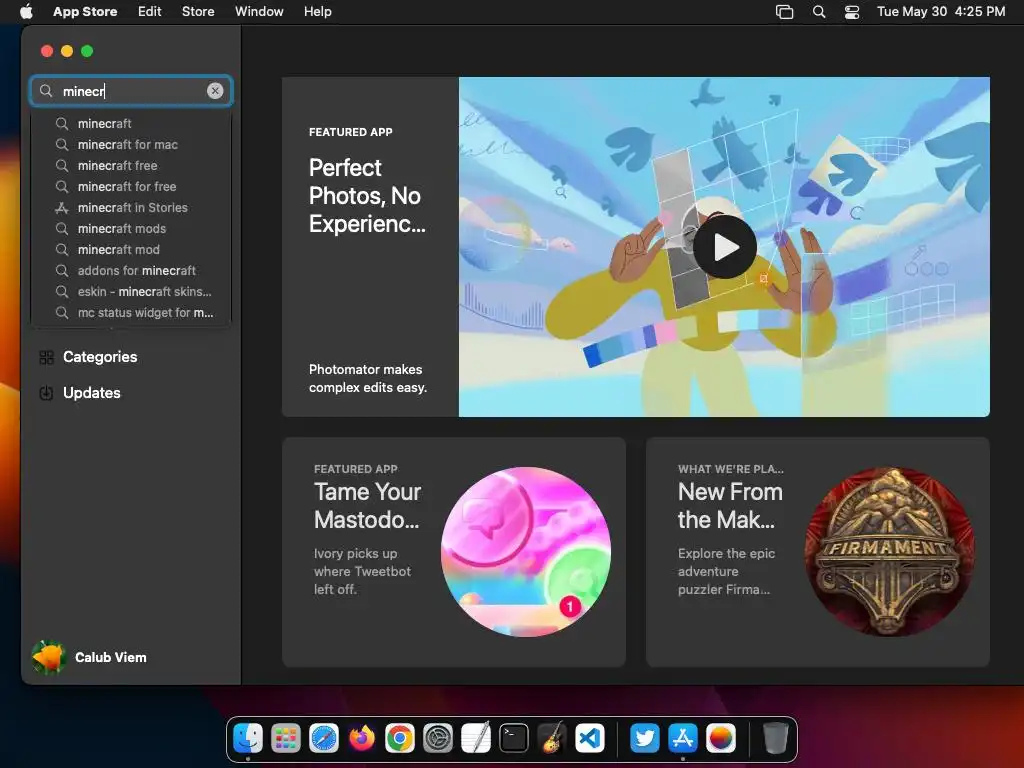Open the Store menu
Viewport: 1024px width, 768px height.
pos(198,11)
